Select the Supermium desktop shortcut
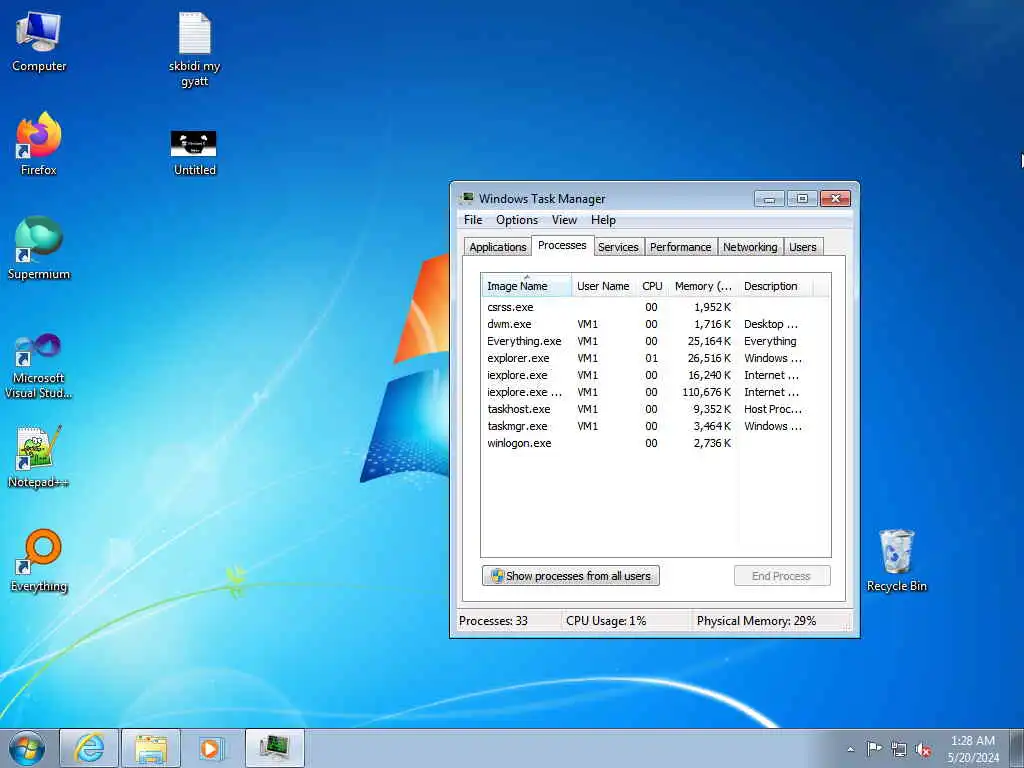The width and height of the screenshot is (1024, 768). pos(39,248)
